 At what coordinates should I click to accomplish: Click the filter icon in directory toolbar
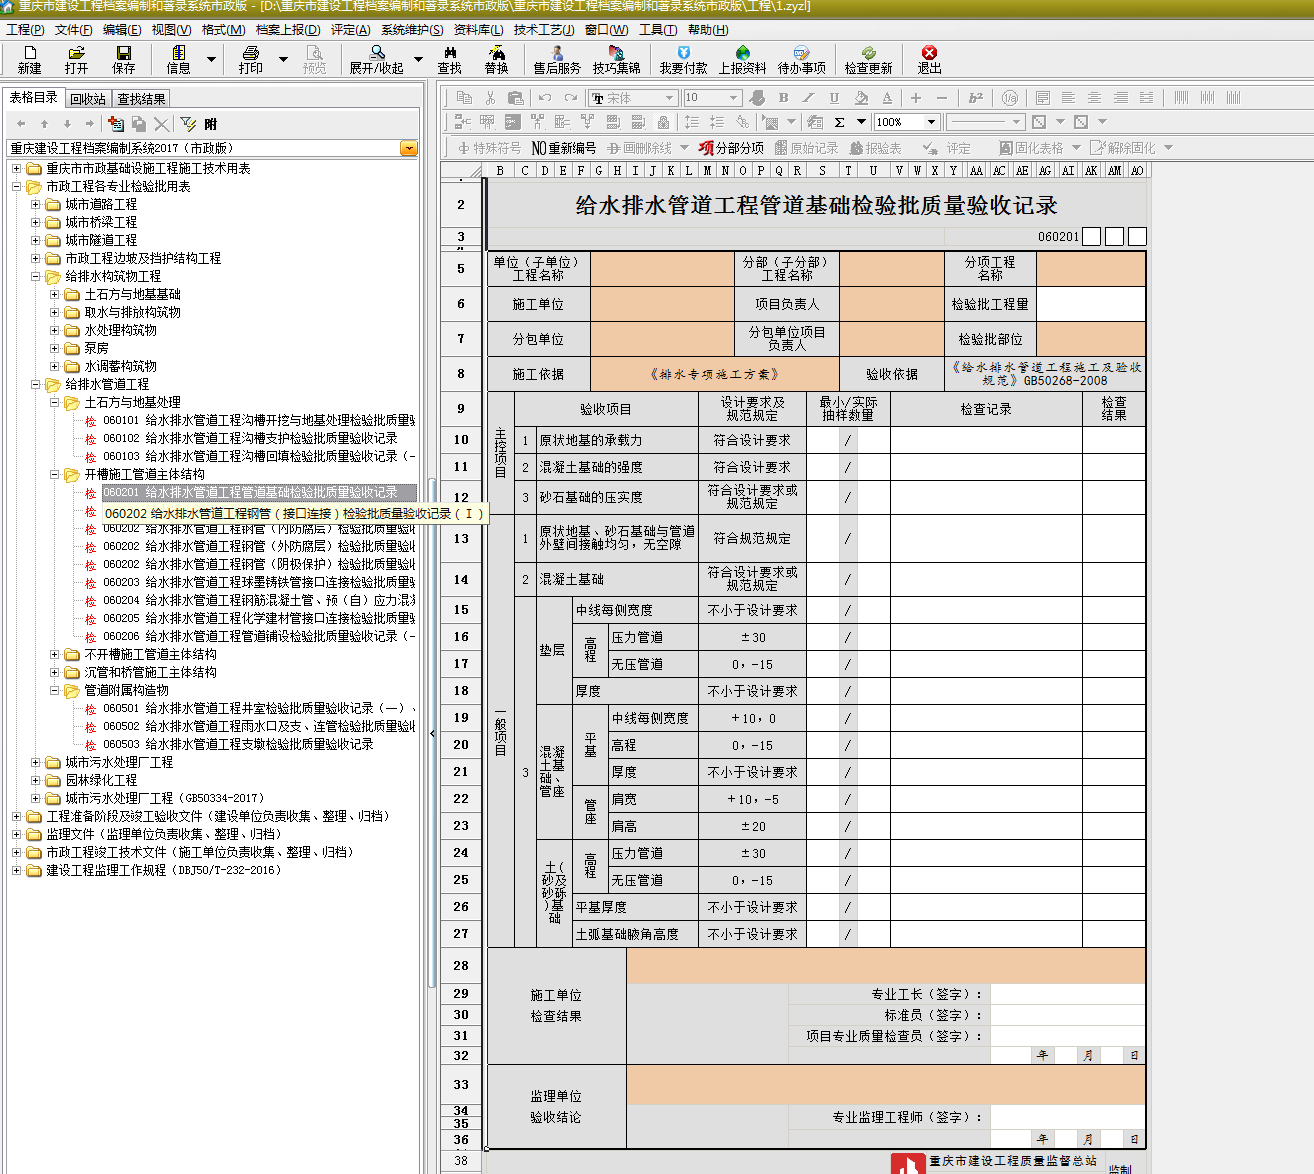[x=188, y=123]
